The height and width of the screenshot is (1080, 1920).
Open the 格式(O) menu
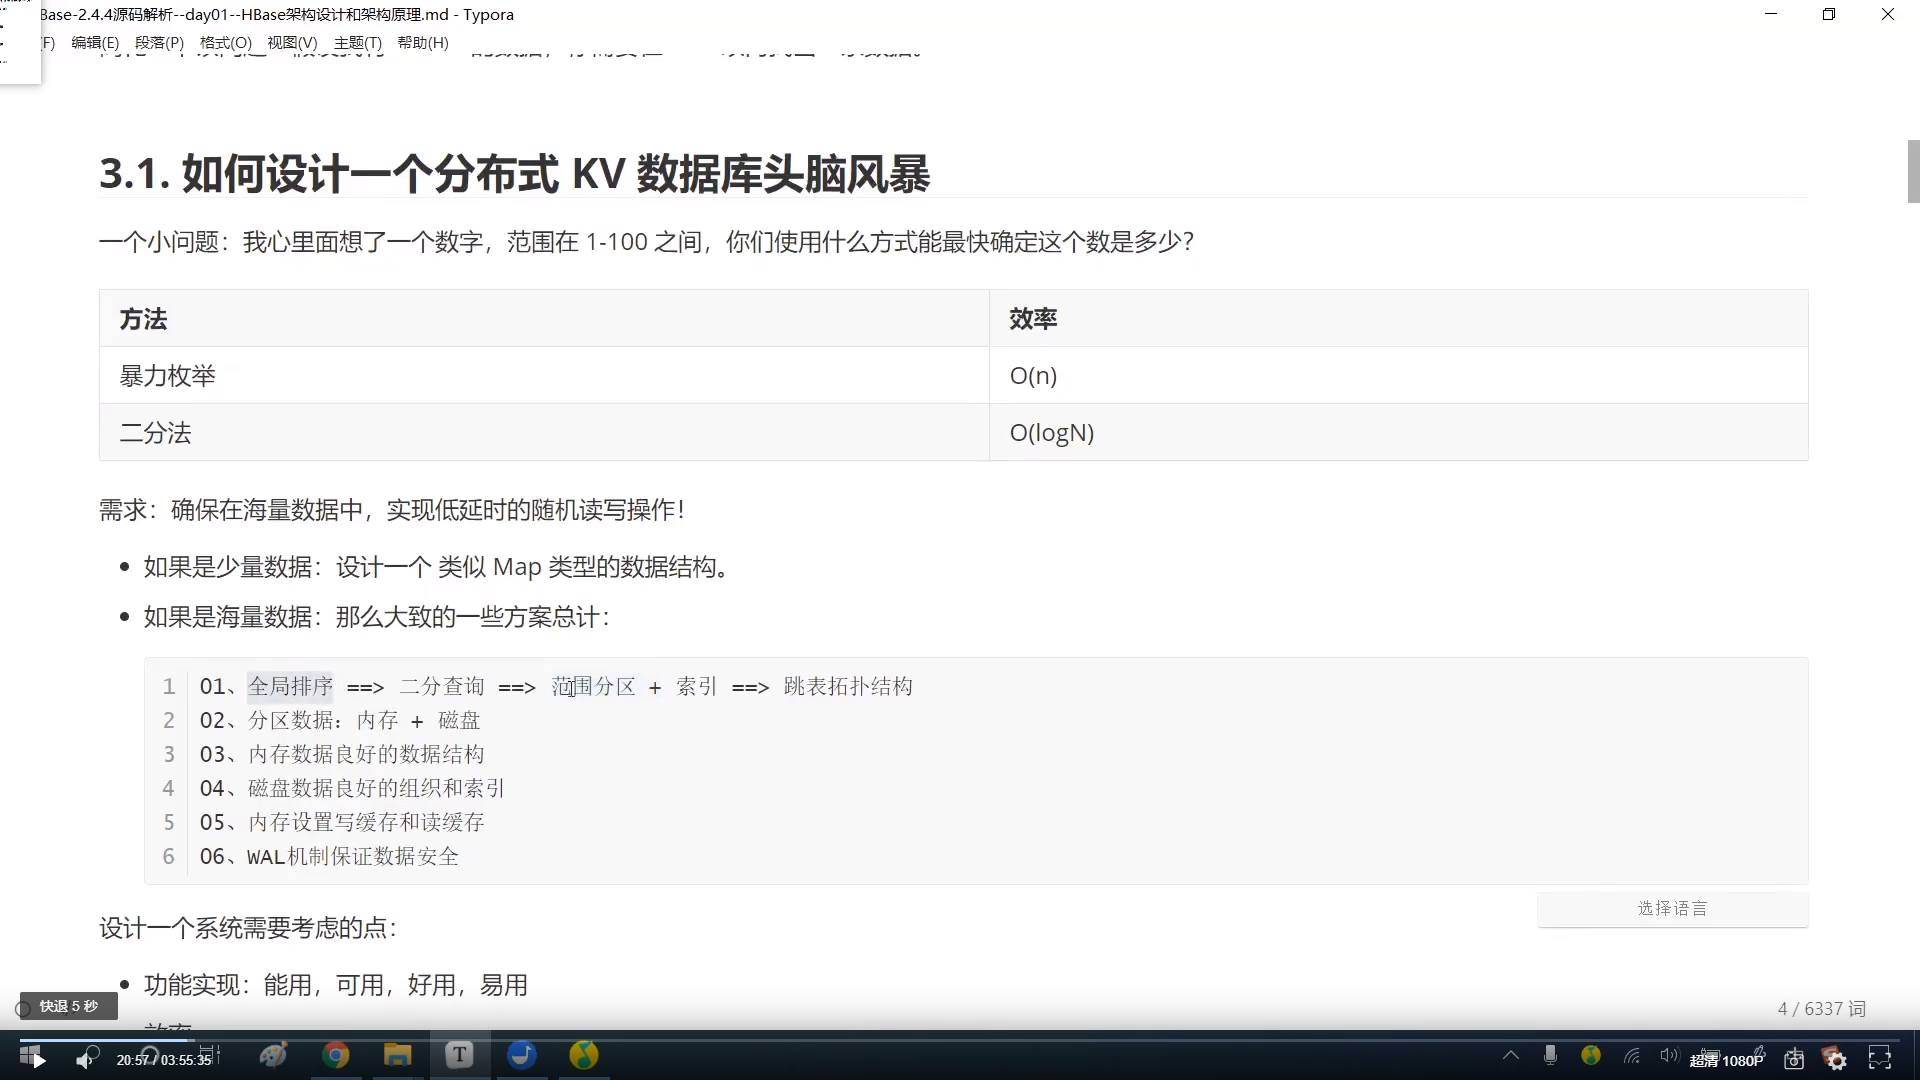coord(225,43)
